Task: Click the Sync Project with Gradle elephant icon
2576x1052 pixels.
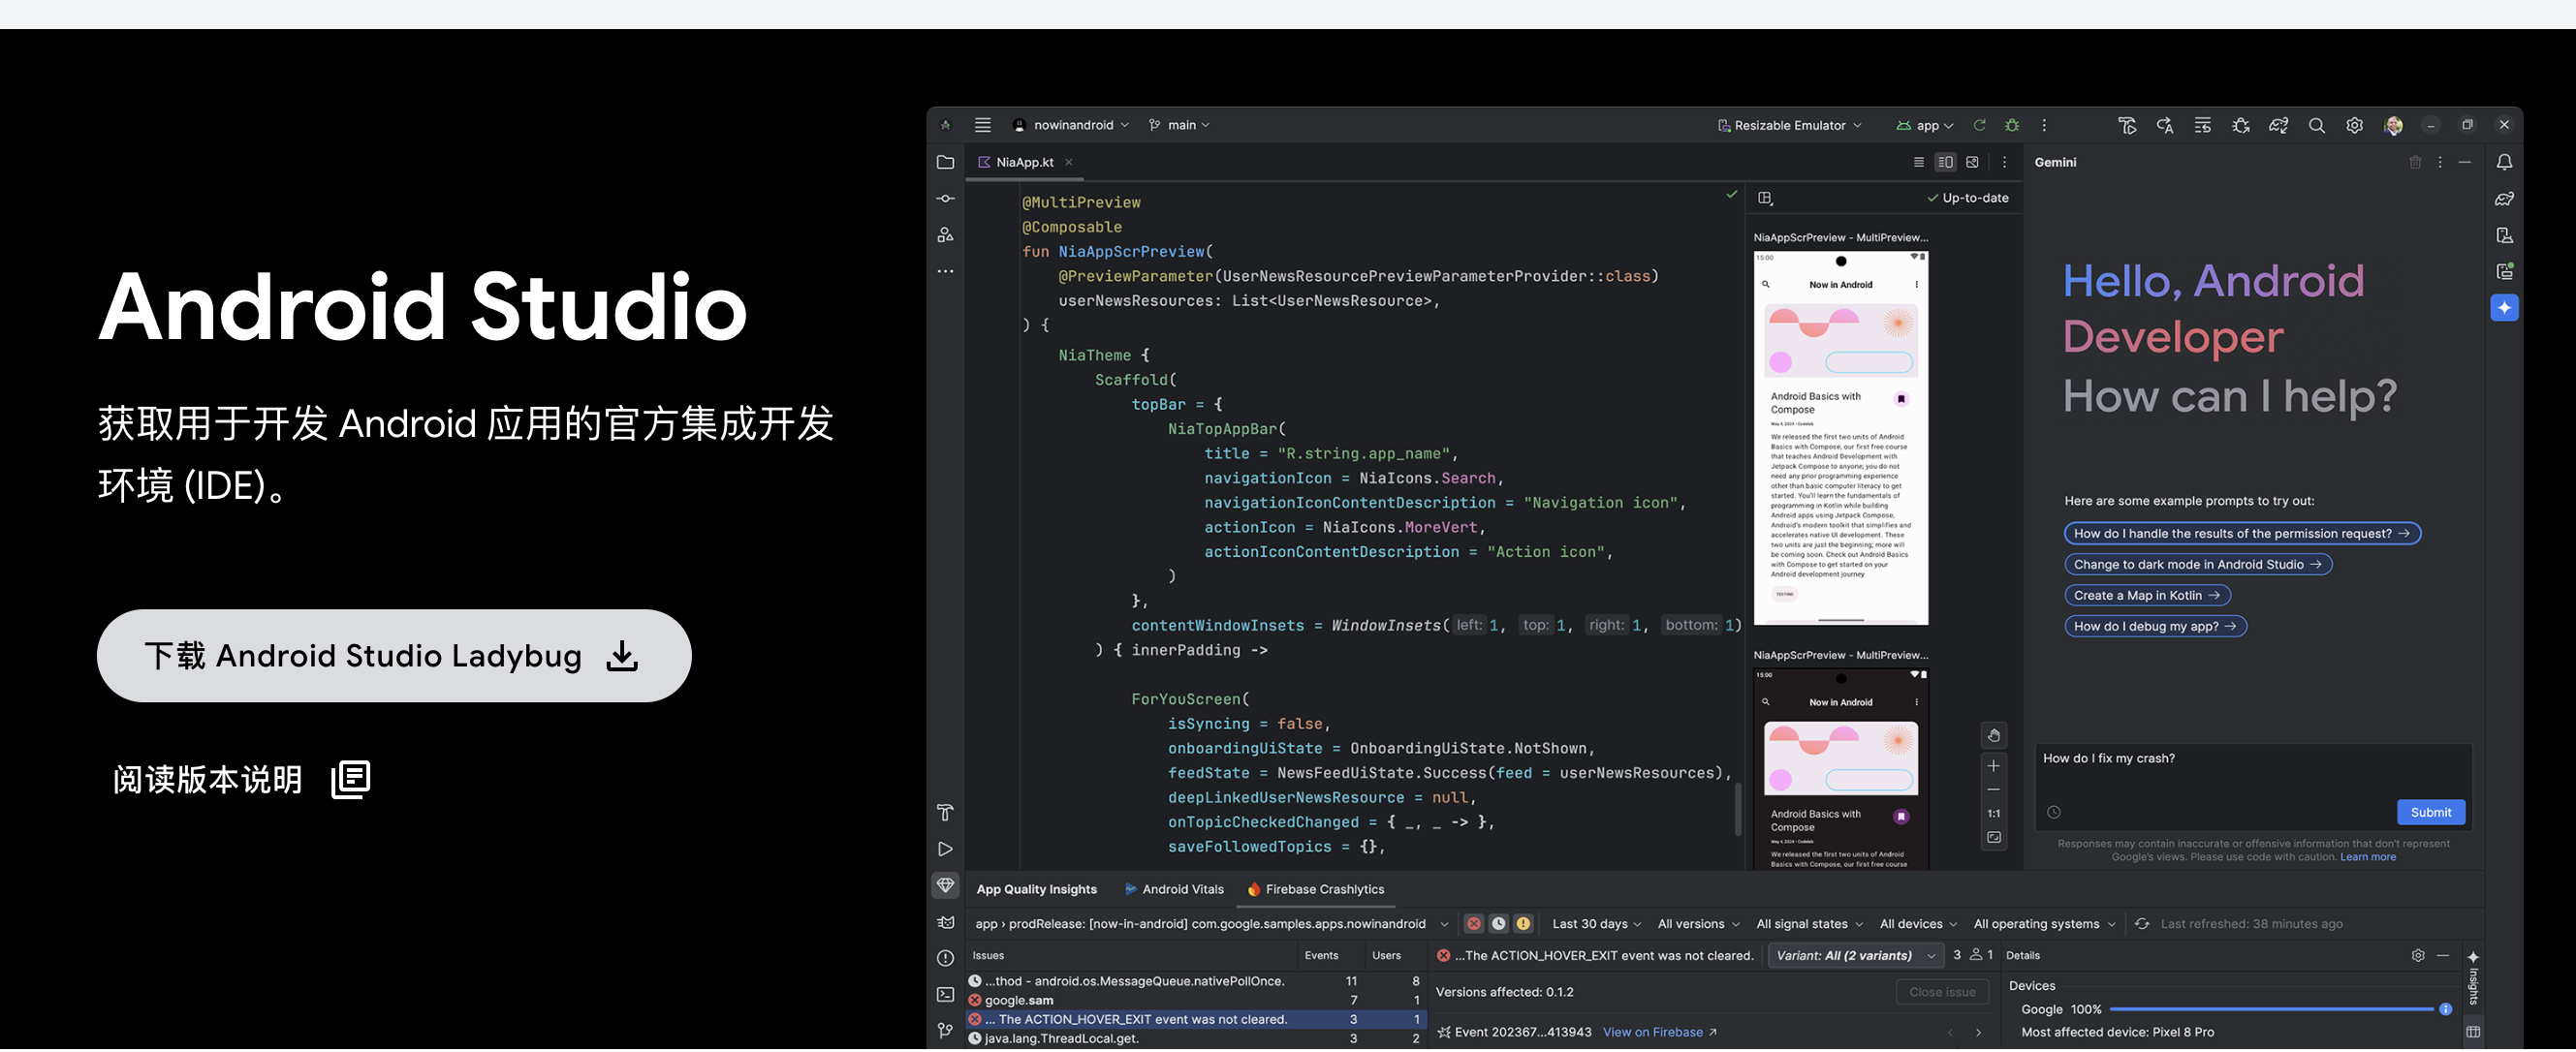Action: pos(2278,125)
